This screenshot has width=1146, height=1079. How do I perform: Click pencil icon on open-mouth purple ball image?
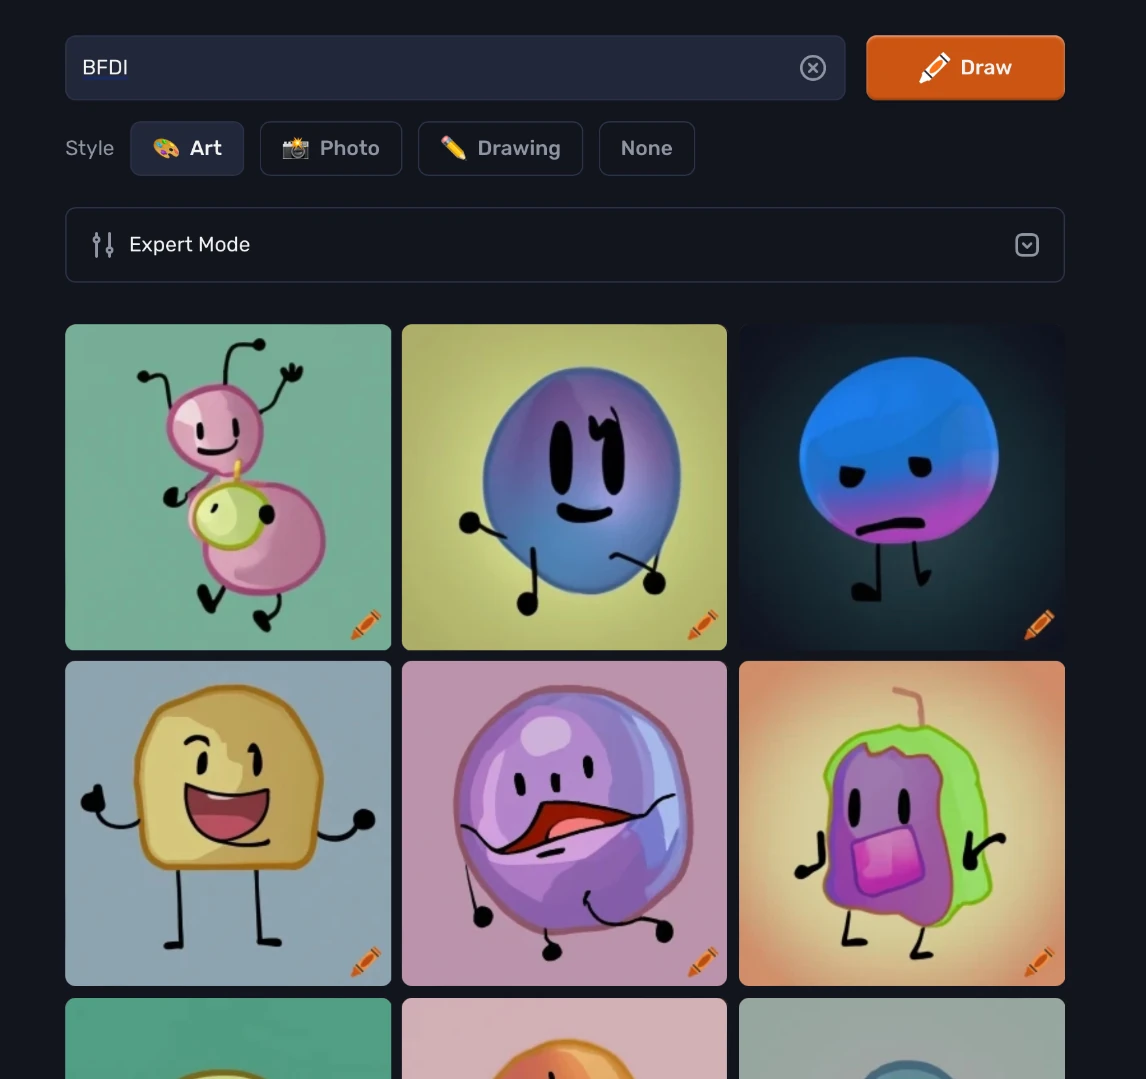coord(702,961)
